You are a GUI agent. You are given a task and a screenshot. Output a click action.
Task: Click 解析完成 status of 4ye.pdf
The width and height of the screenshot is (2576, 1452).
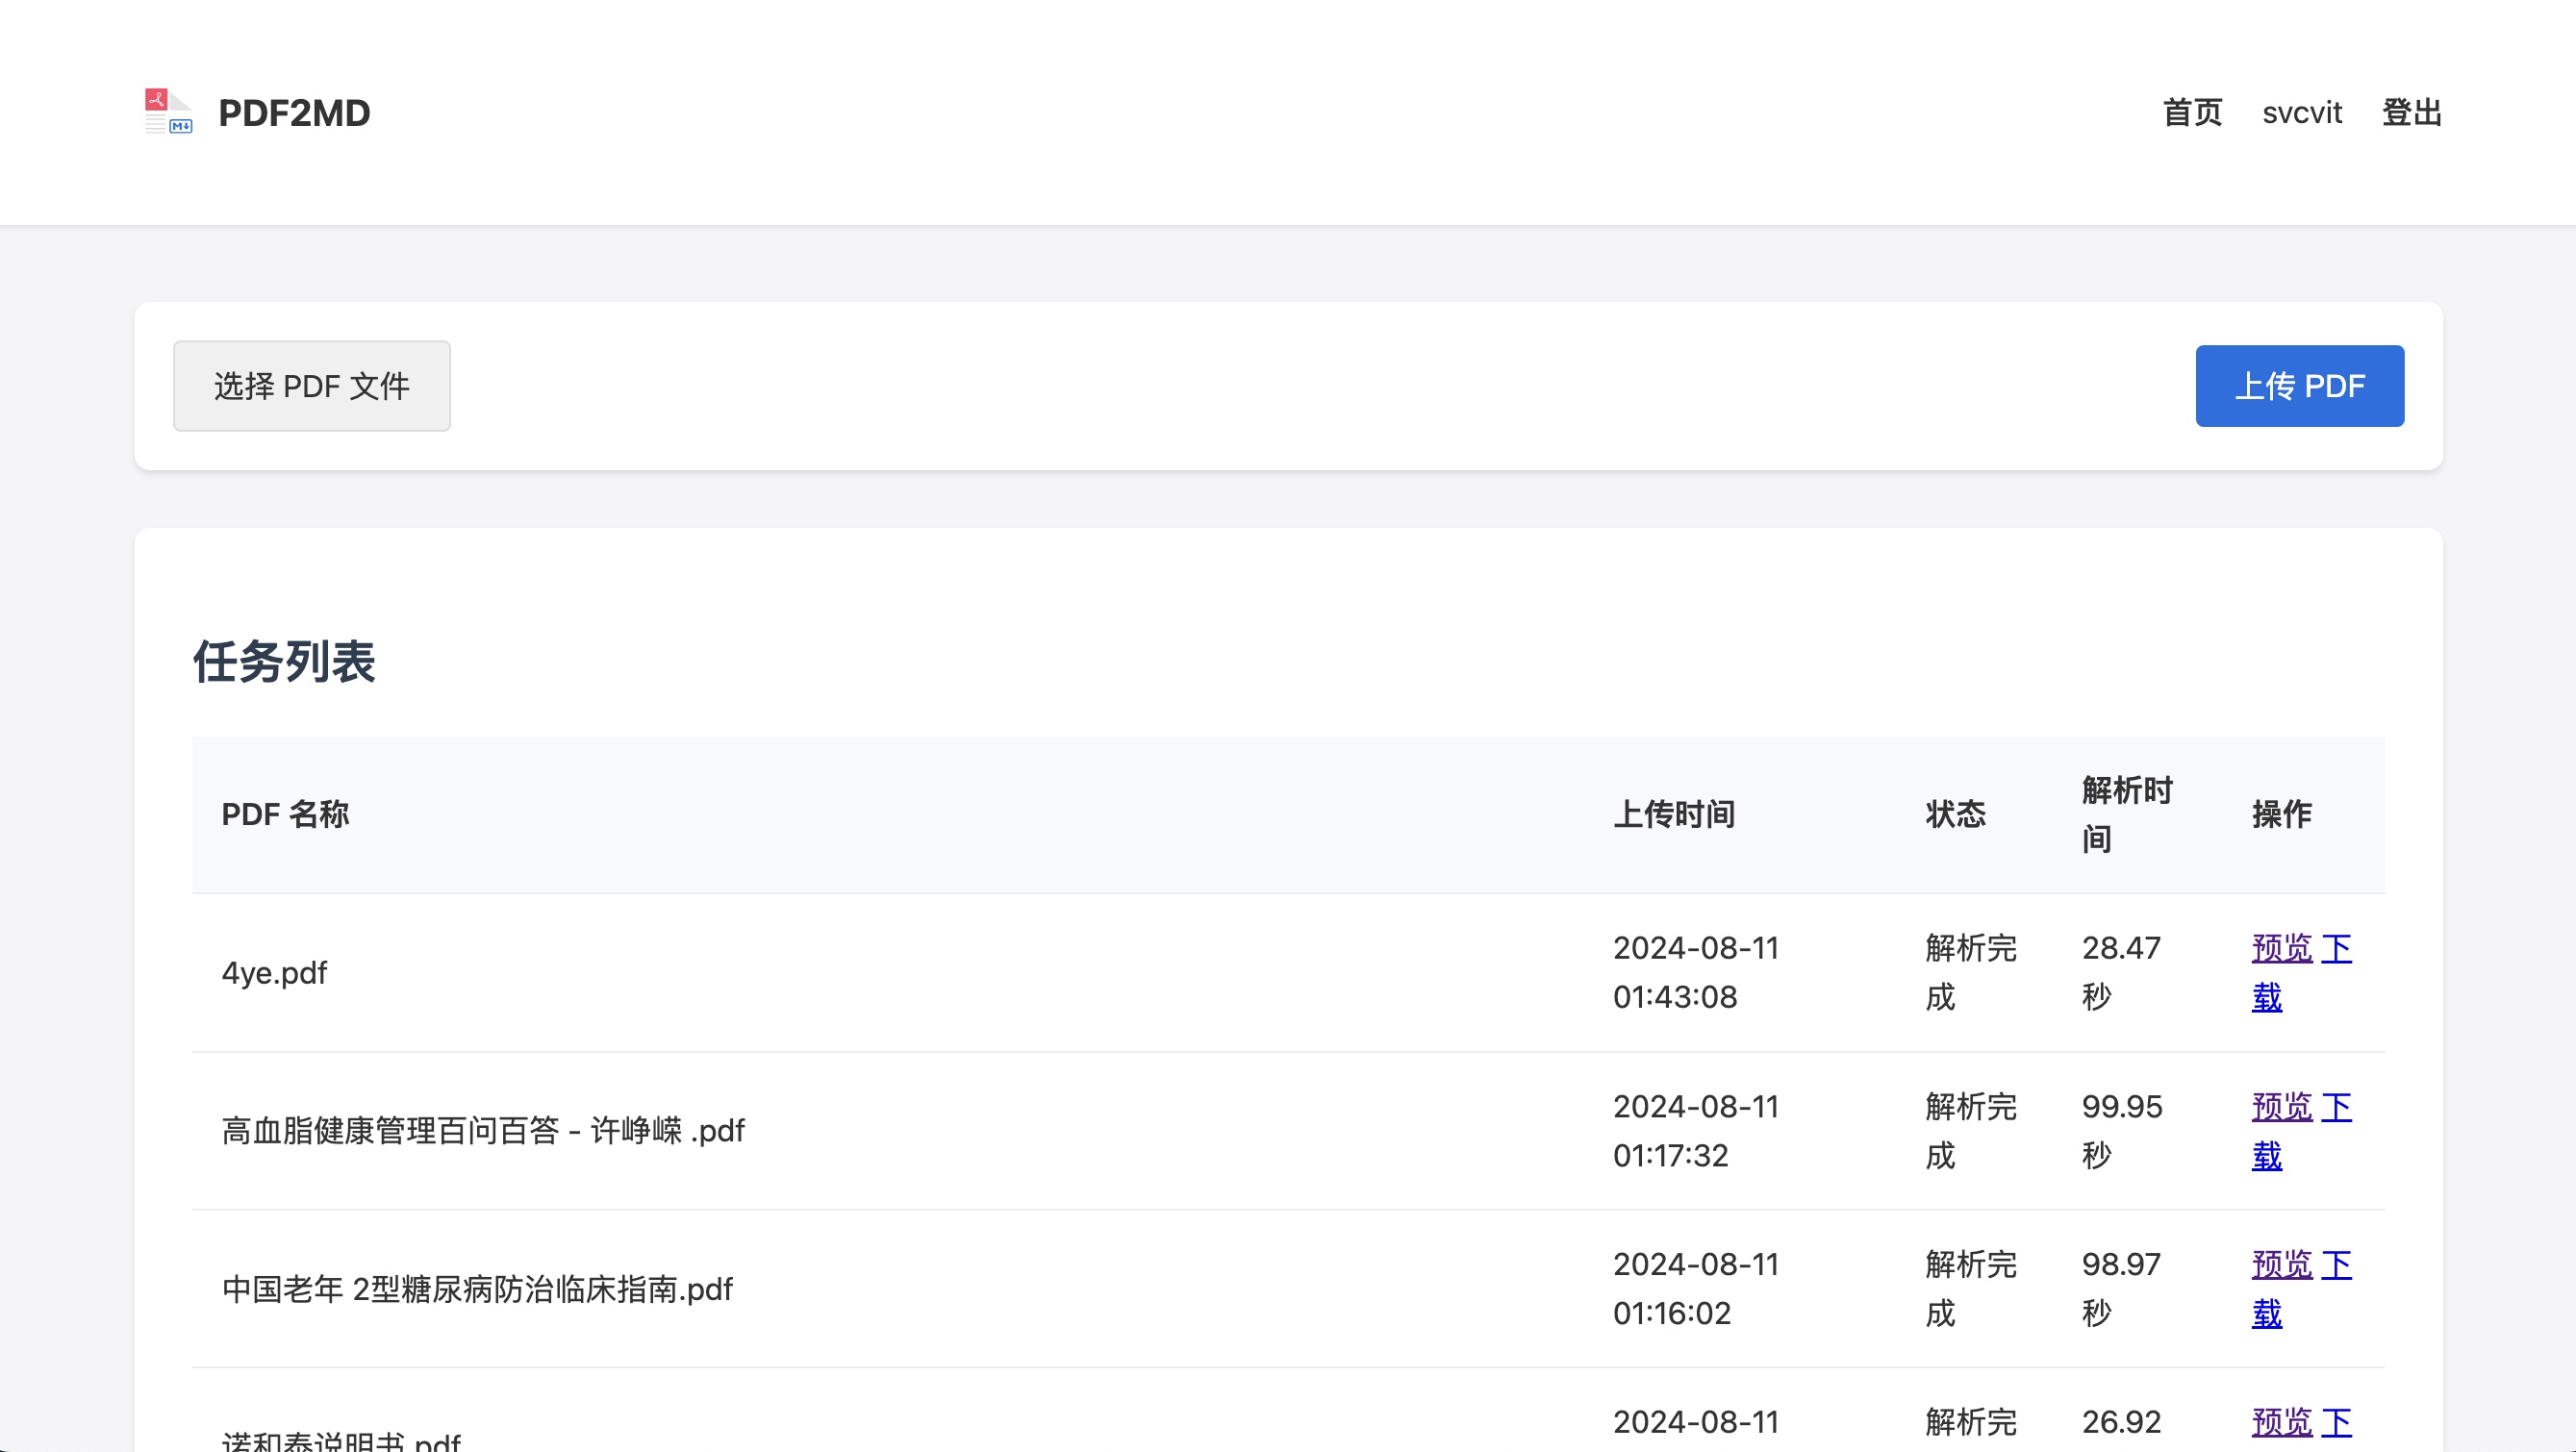click(1971, 972)
